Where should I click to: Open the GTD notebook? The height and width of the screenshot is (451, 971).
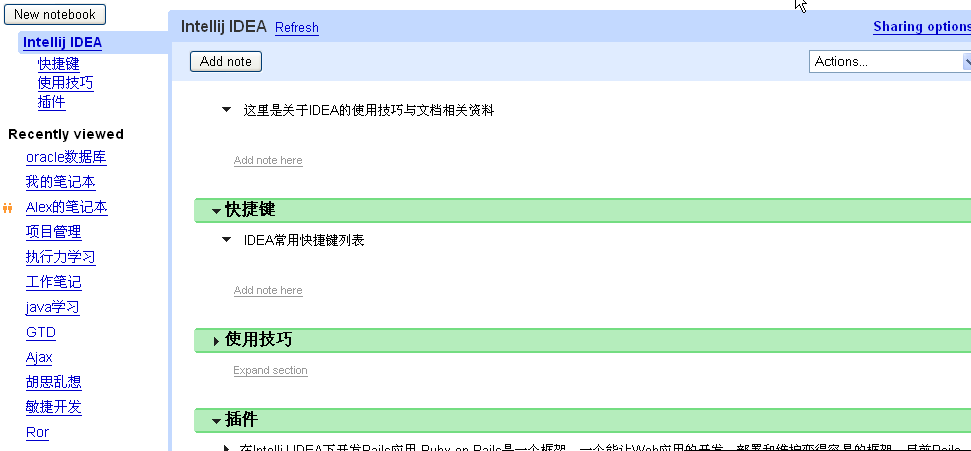tap(41, 333)
